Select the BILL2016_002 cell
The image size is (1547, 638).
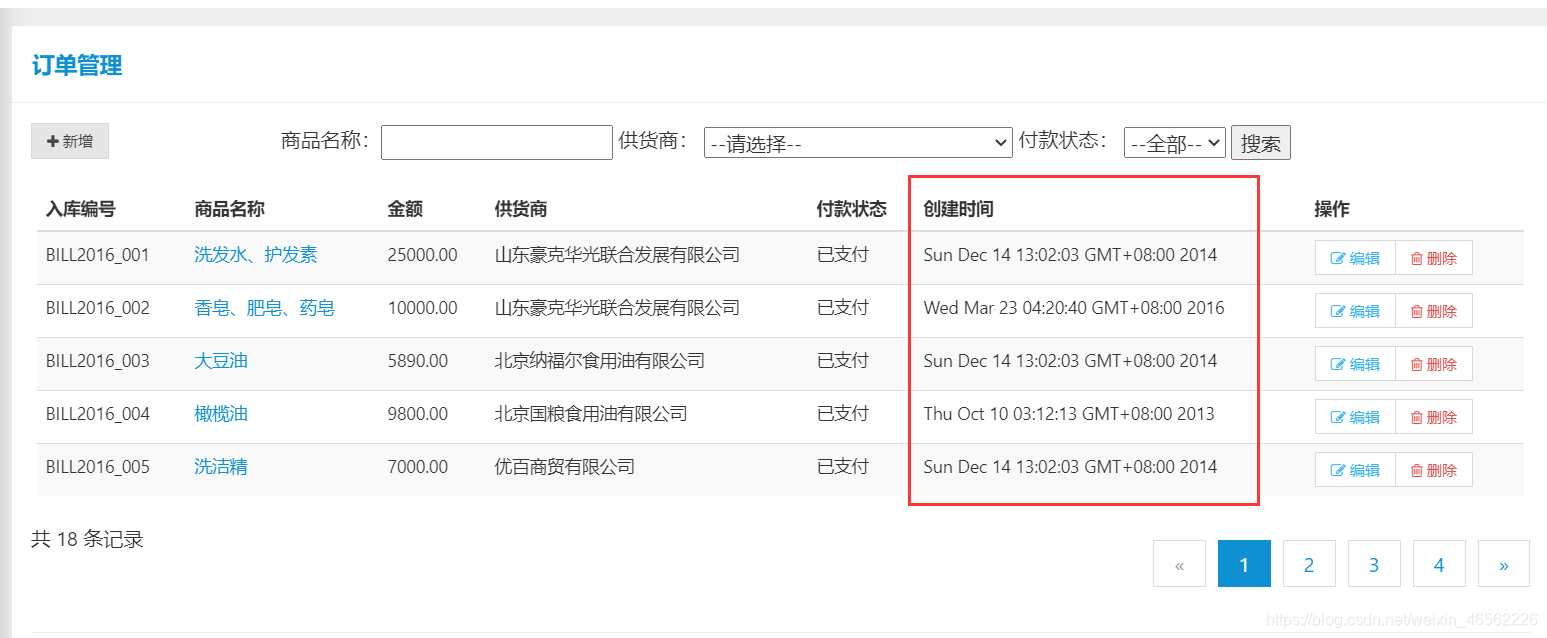98,308
